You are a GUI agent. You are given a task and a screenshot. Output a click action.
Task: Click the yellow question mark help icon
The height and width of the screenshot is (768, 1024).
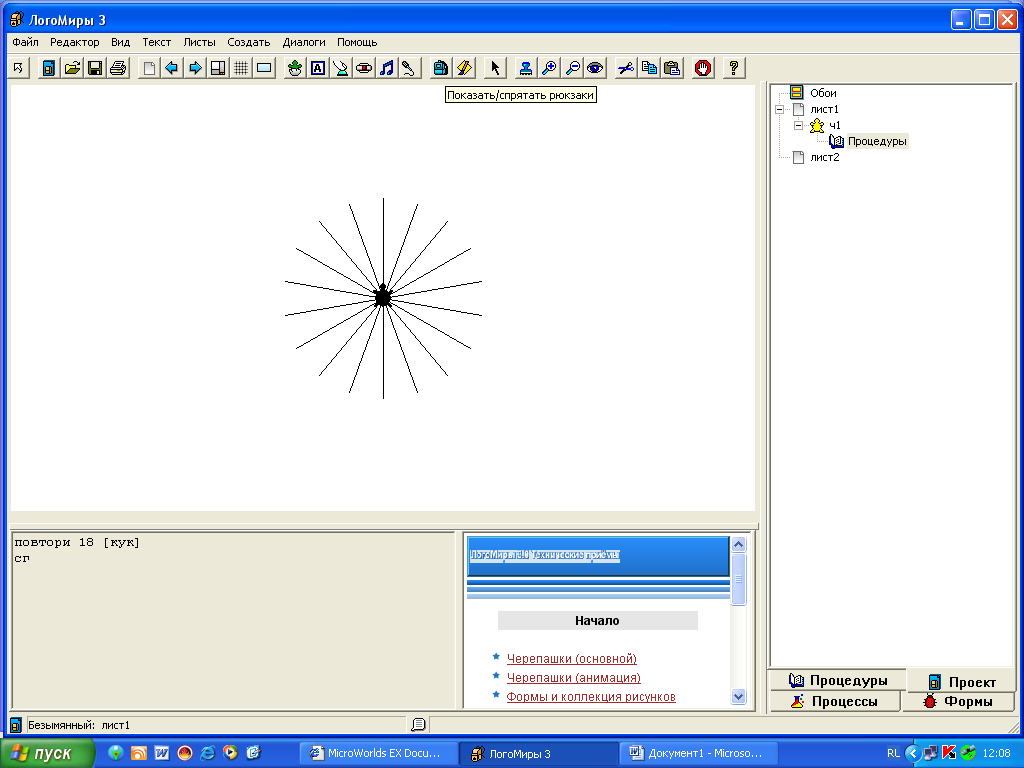coord(734,68)
